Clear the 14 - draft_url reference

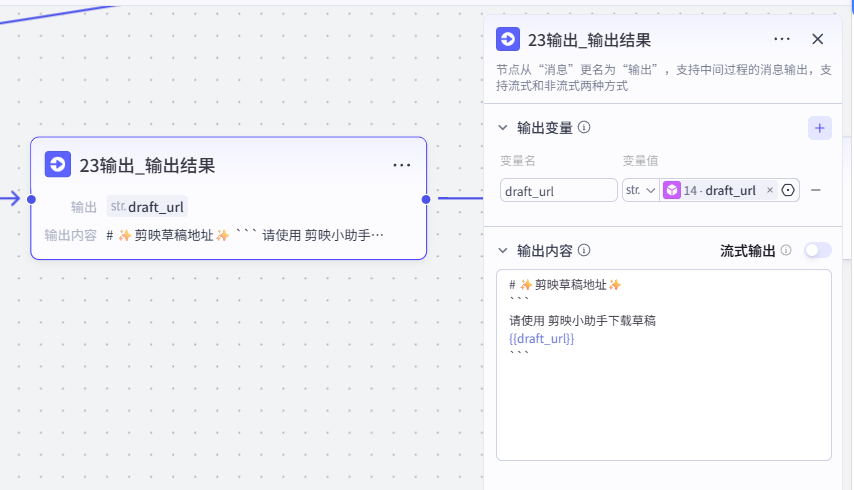[x=770, y=190]
